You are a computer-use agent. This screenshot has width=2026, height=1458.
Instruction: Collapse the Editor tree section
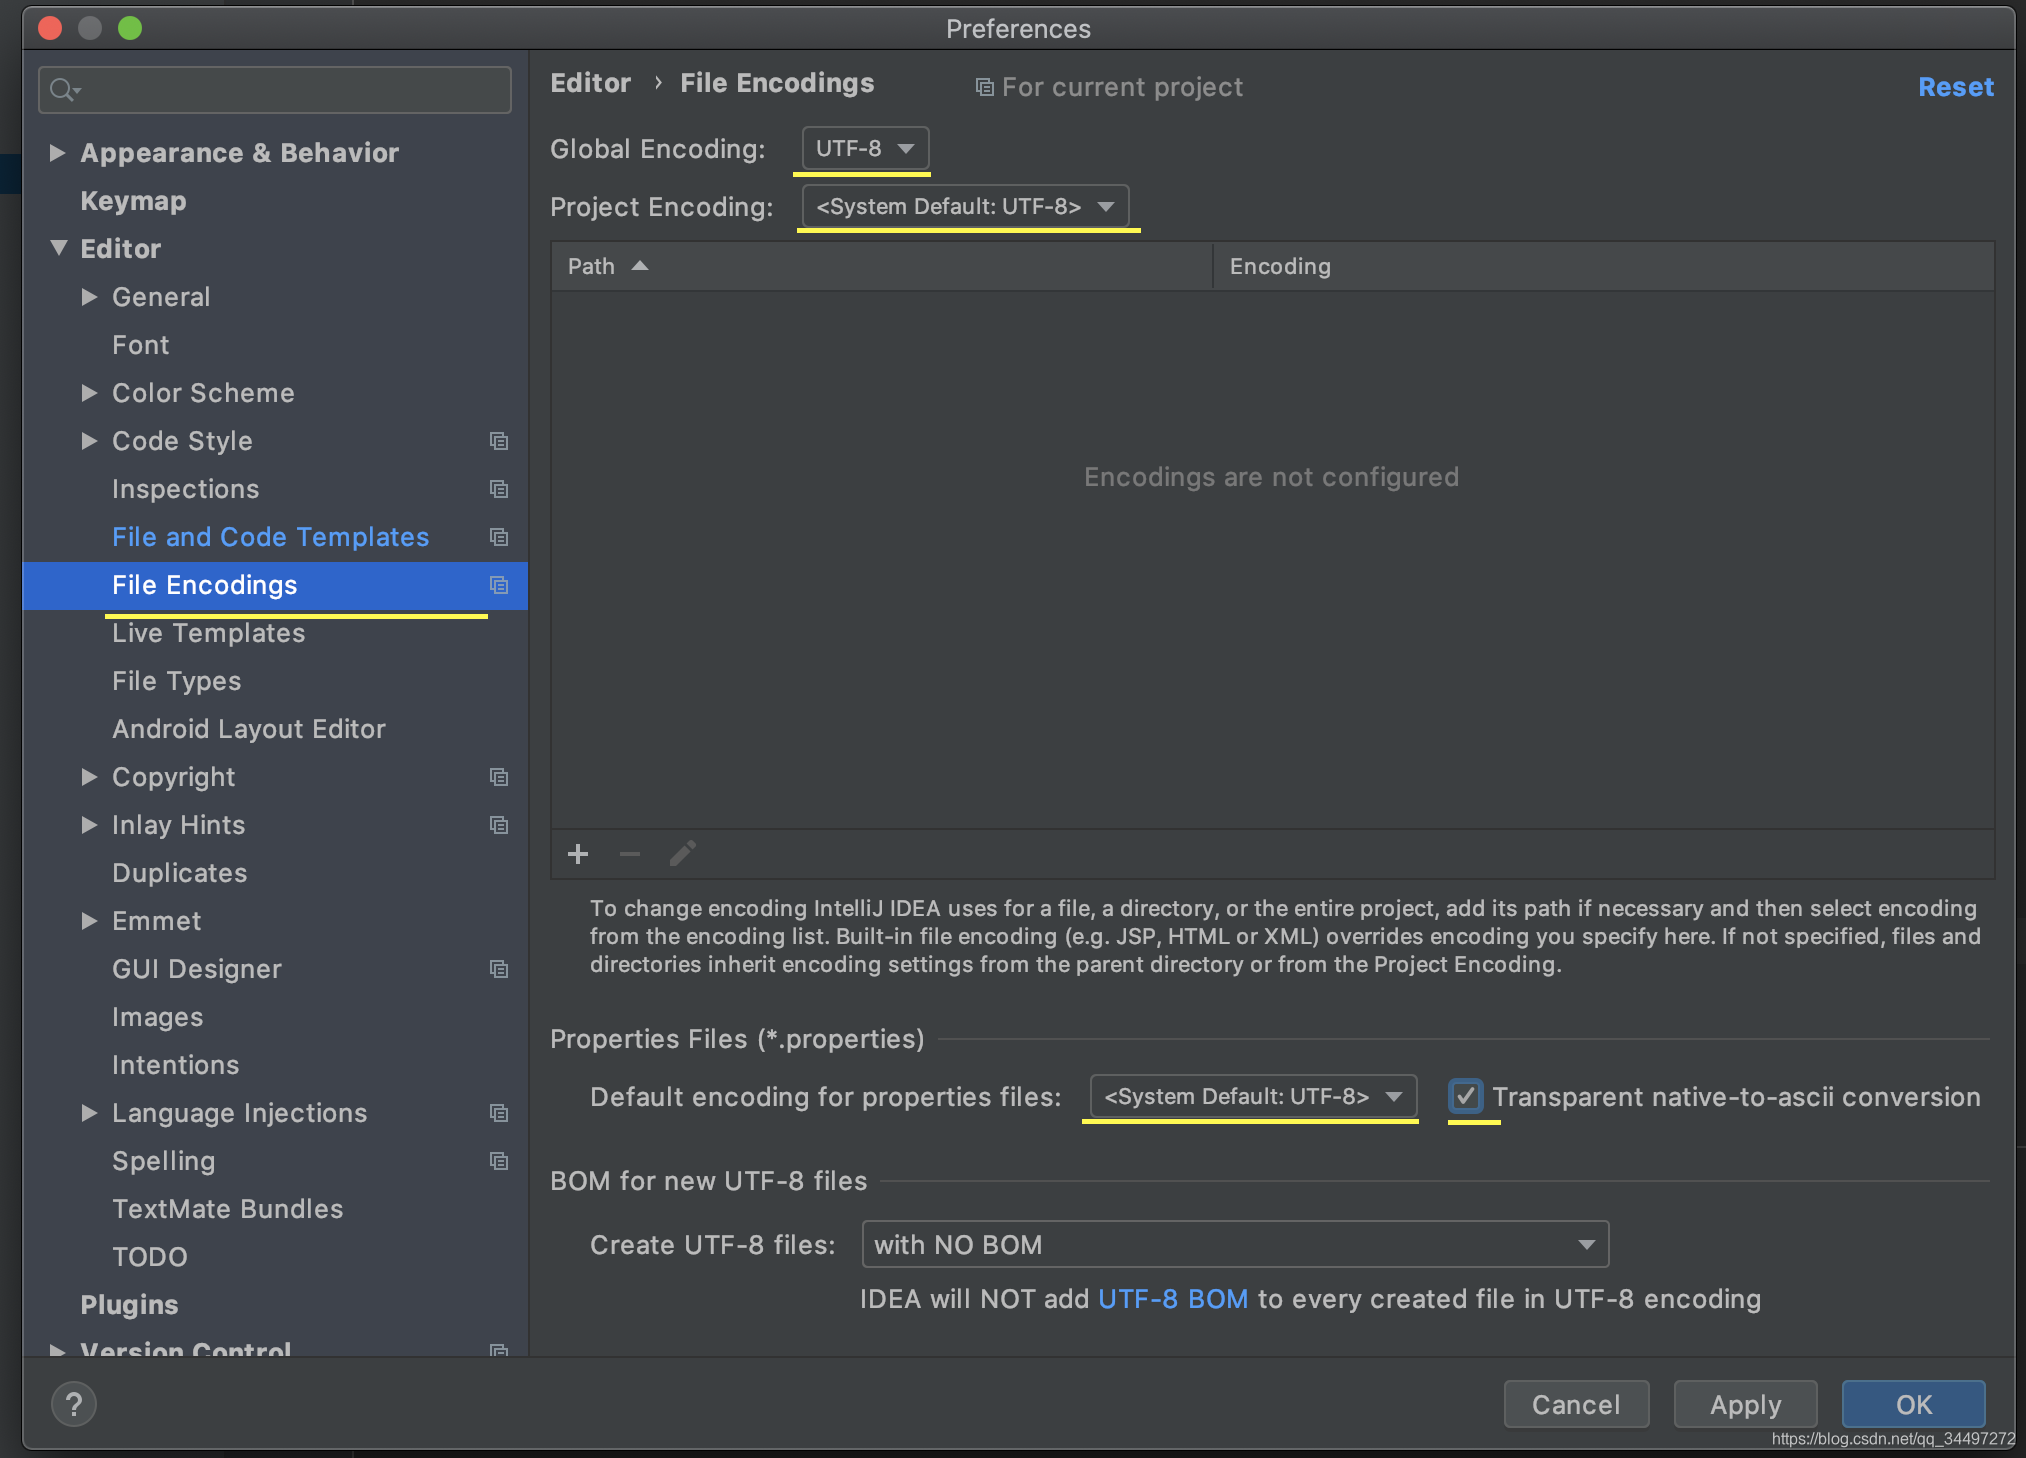pos(58,249)
